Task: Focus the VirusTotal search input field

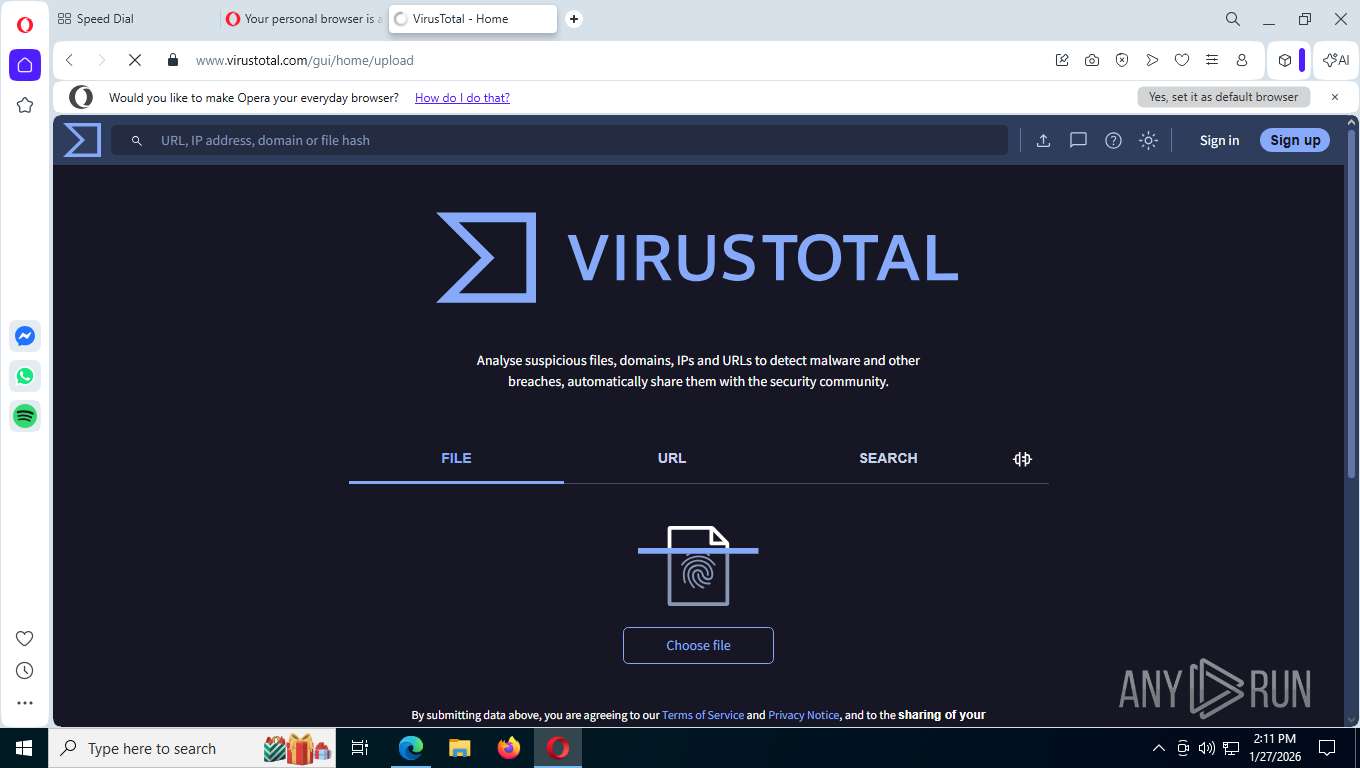Action: 560,140
